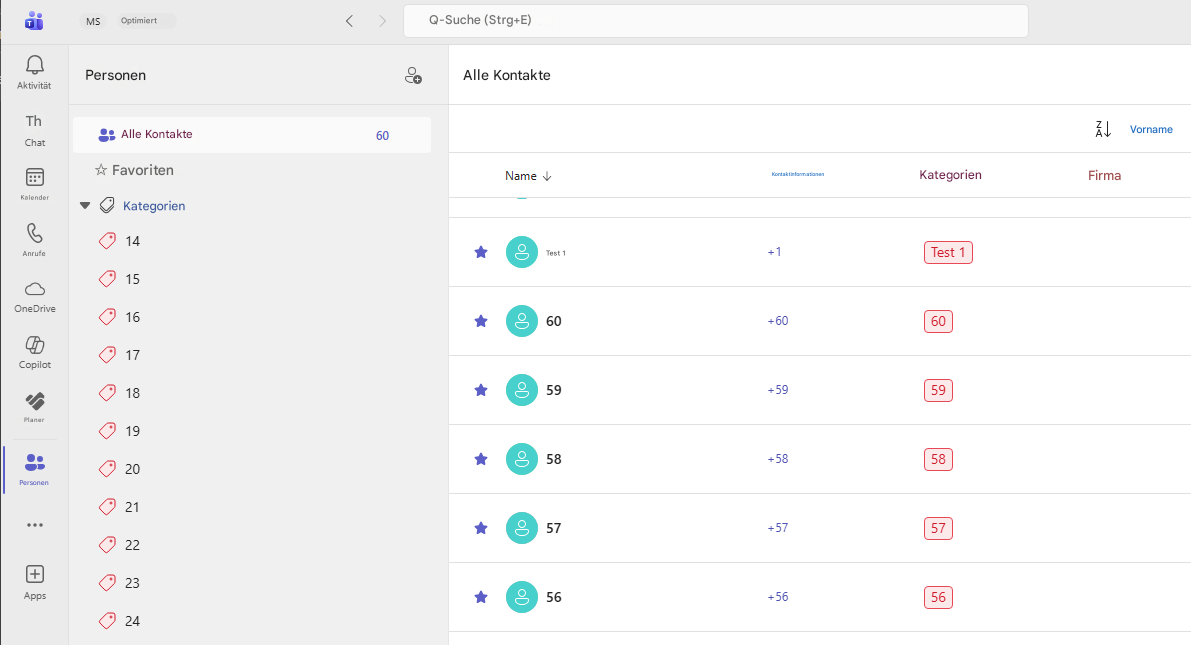This screenshot has height=645, width=1191.
Task: Open the sort order dropdown icon
Action: coord(1103,129)
